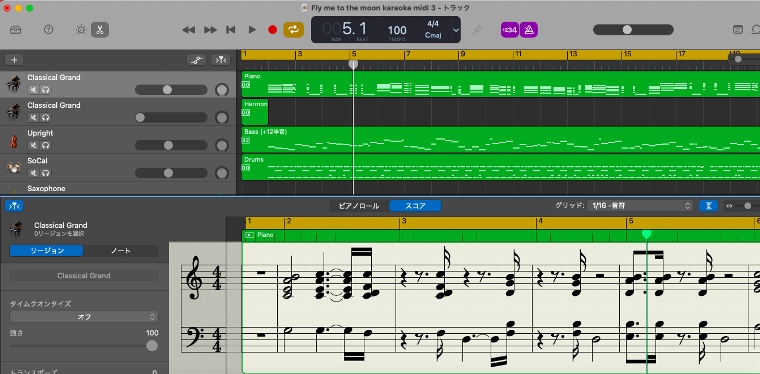Click the second Classical Grand piano icon
This screenshot has width=760, height=374.
pyautogui.click(x=13, y=112)
